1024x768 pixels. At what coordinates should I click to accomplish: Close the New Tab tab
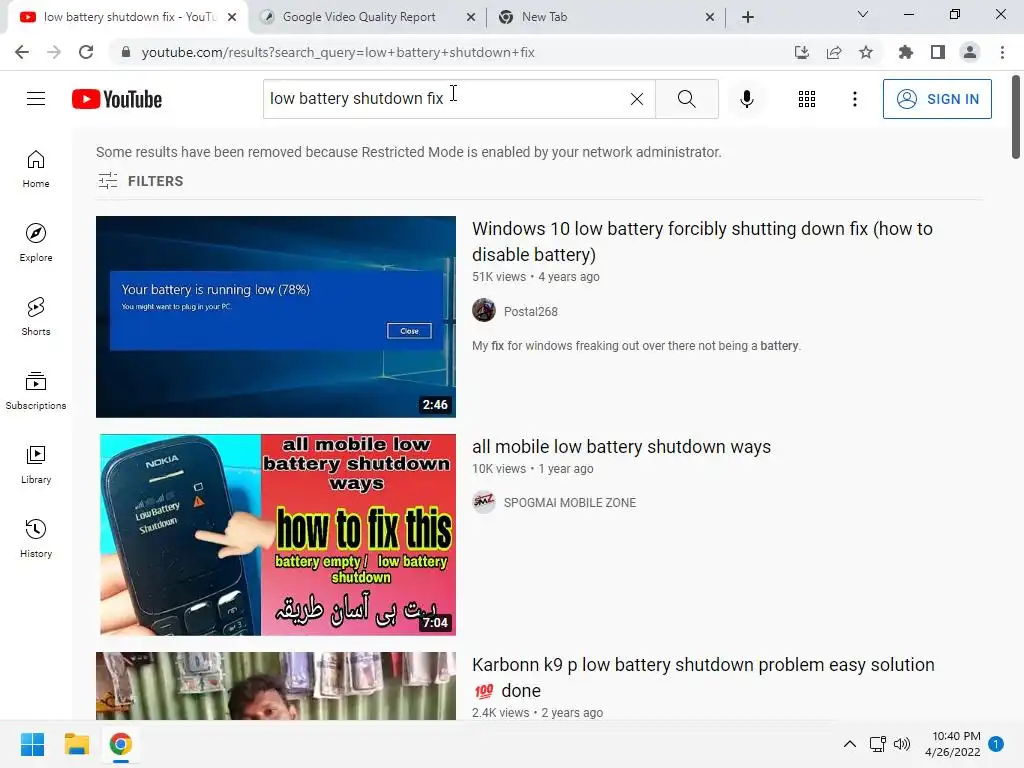710,18
